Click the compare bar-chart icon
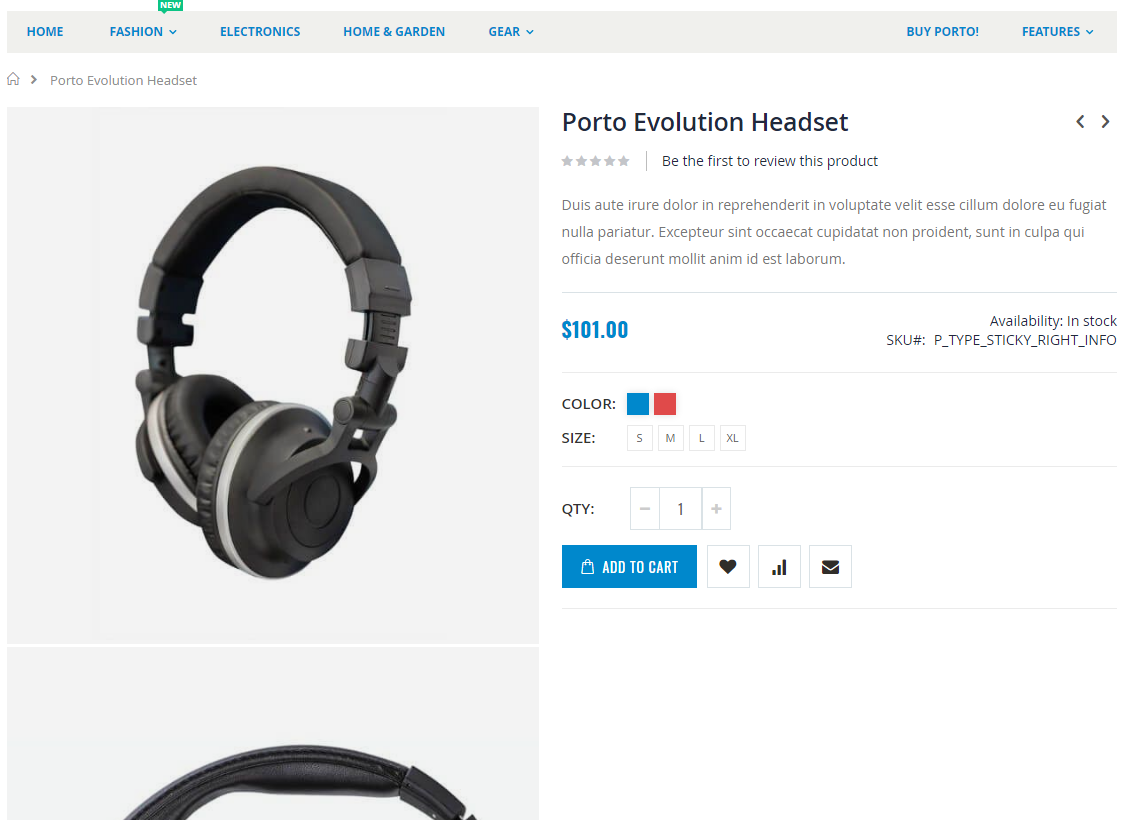The height and width of the screenshot is (820, 1127). 779,566
